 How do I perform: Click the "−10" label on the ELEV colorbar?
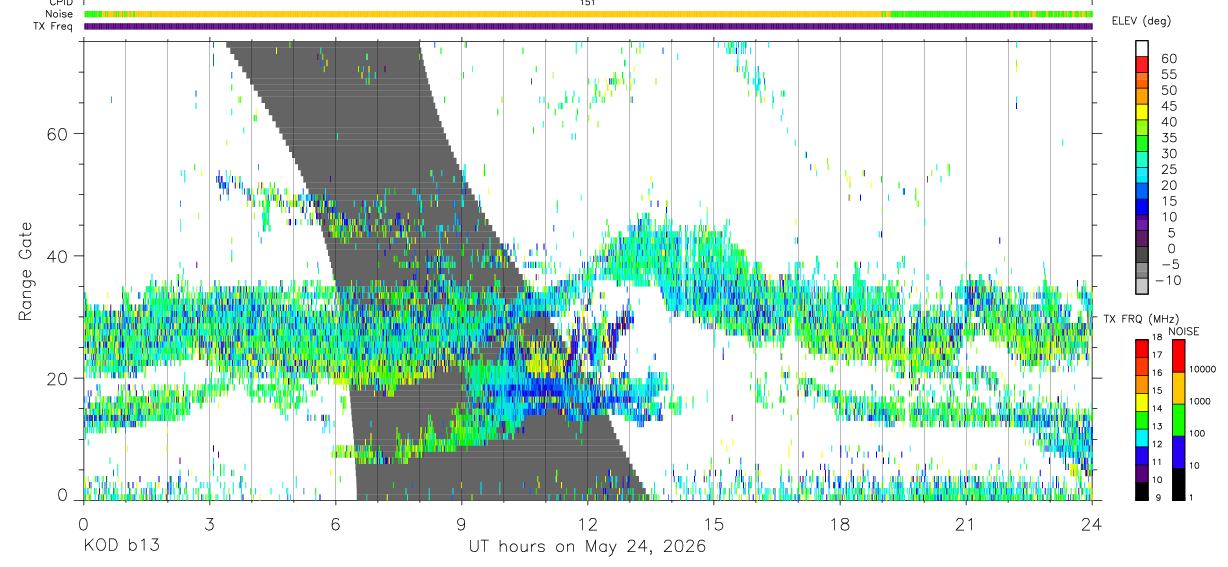[x=1170, y=281]
